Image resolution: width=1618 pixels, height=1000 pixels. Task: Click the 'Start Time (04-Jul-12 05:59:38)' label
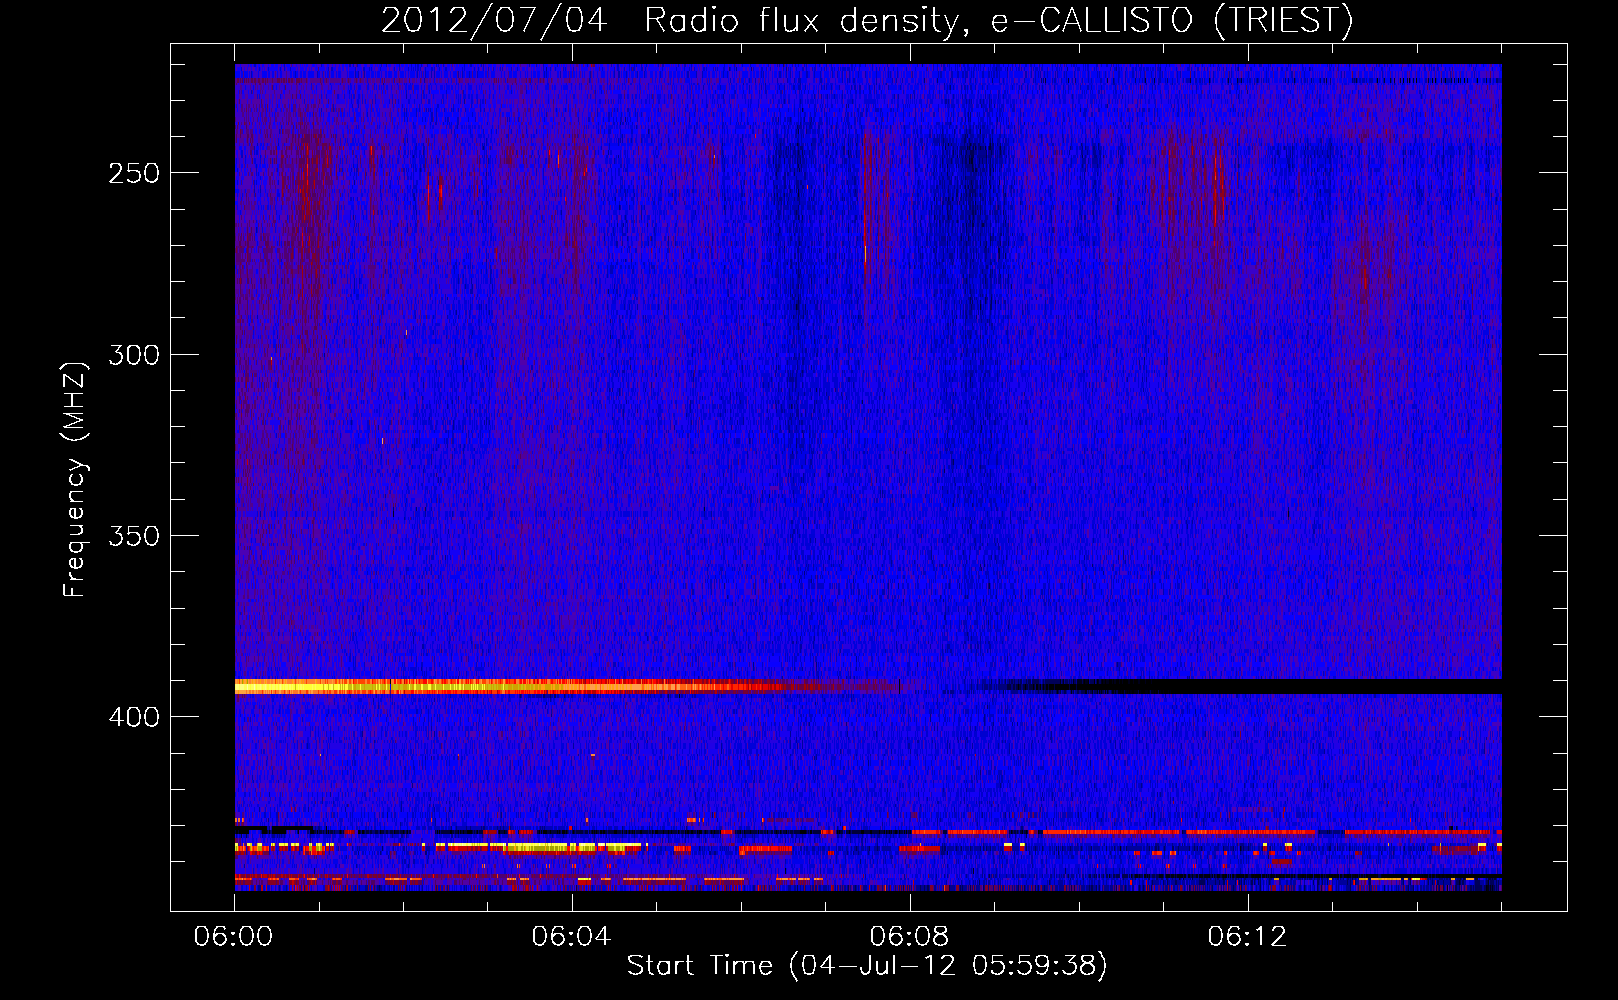click(x=867, y=966)
